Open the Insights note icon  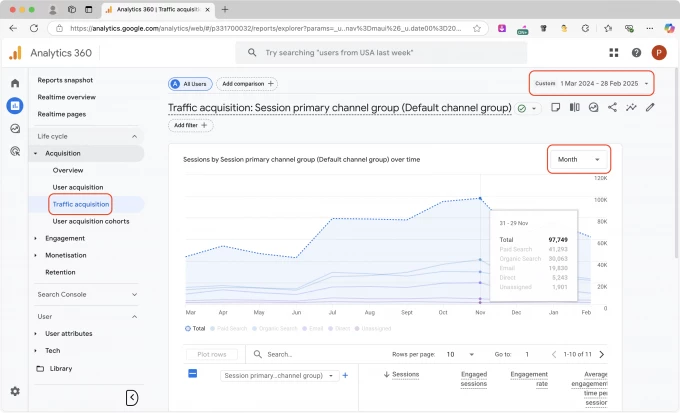pyautogui.click(x=555, y=107)
